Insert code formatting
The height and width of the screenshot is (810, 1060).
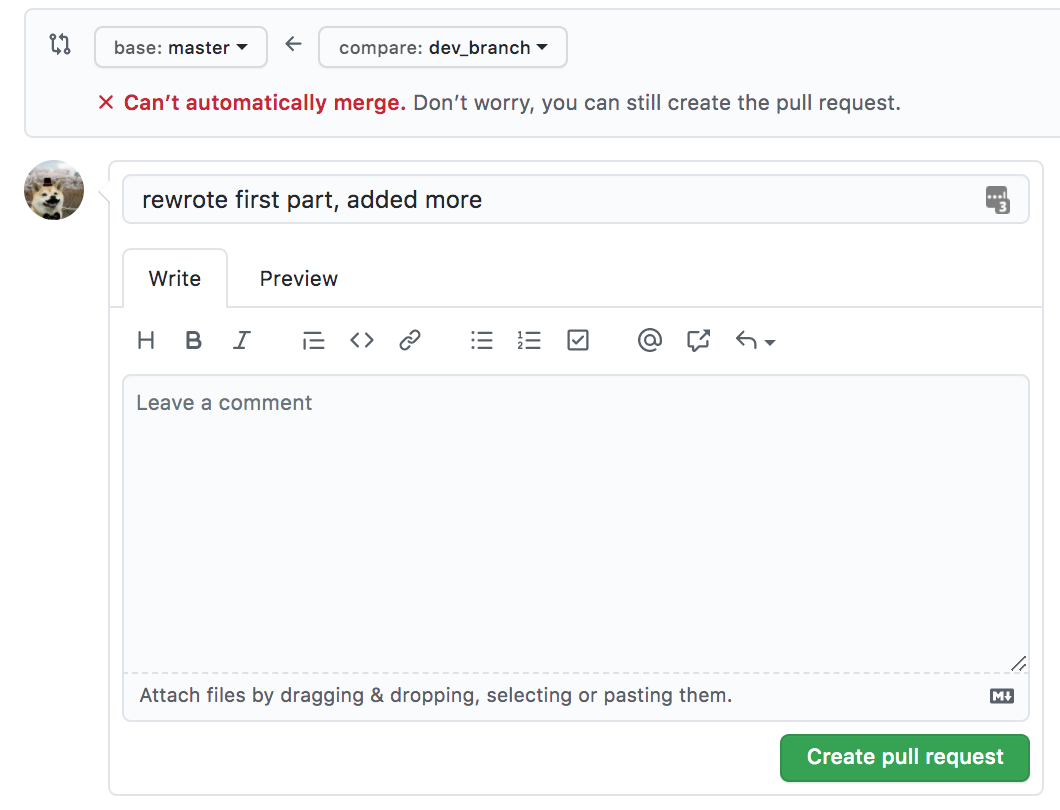[362, 341]
